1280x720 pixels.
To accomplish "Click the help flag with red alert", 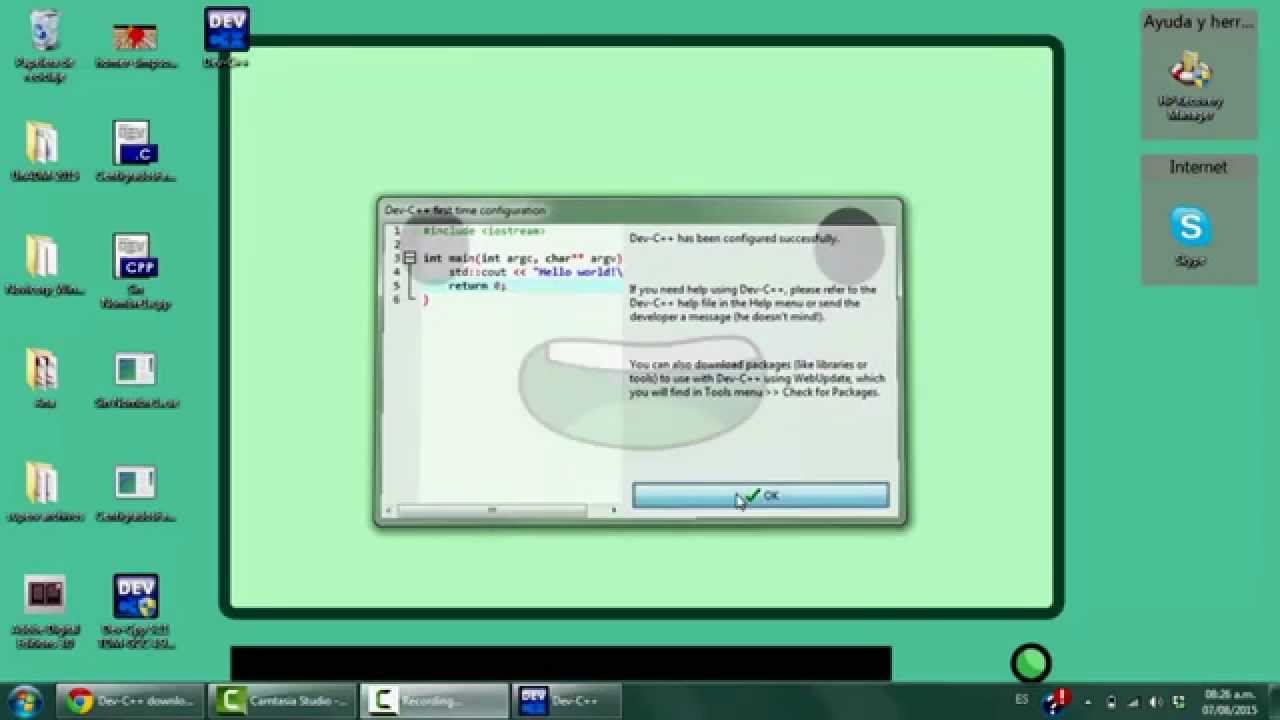I will click(x=1055, y=700).
